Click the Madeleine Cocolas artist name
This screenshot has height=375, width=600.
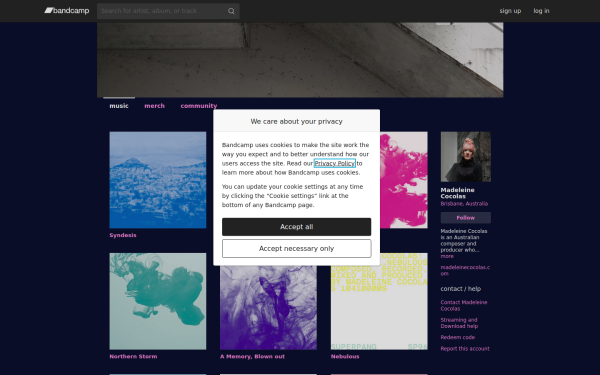pos(457,193)
